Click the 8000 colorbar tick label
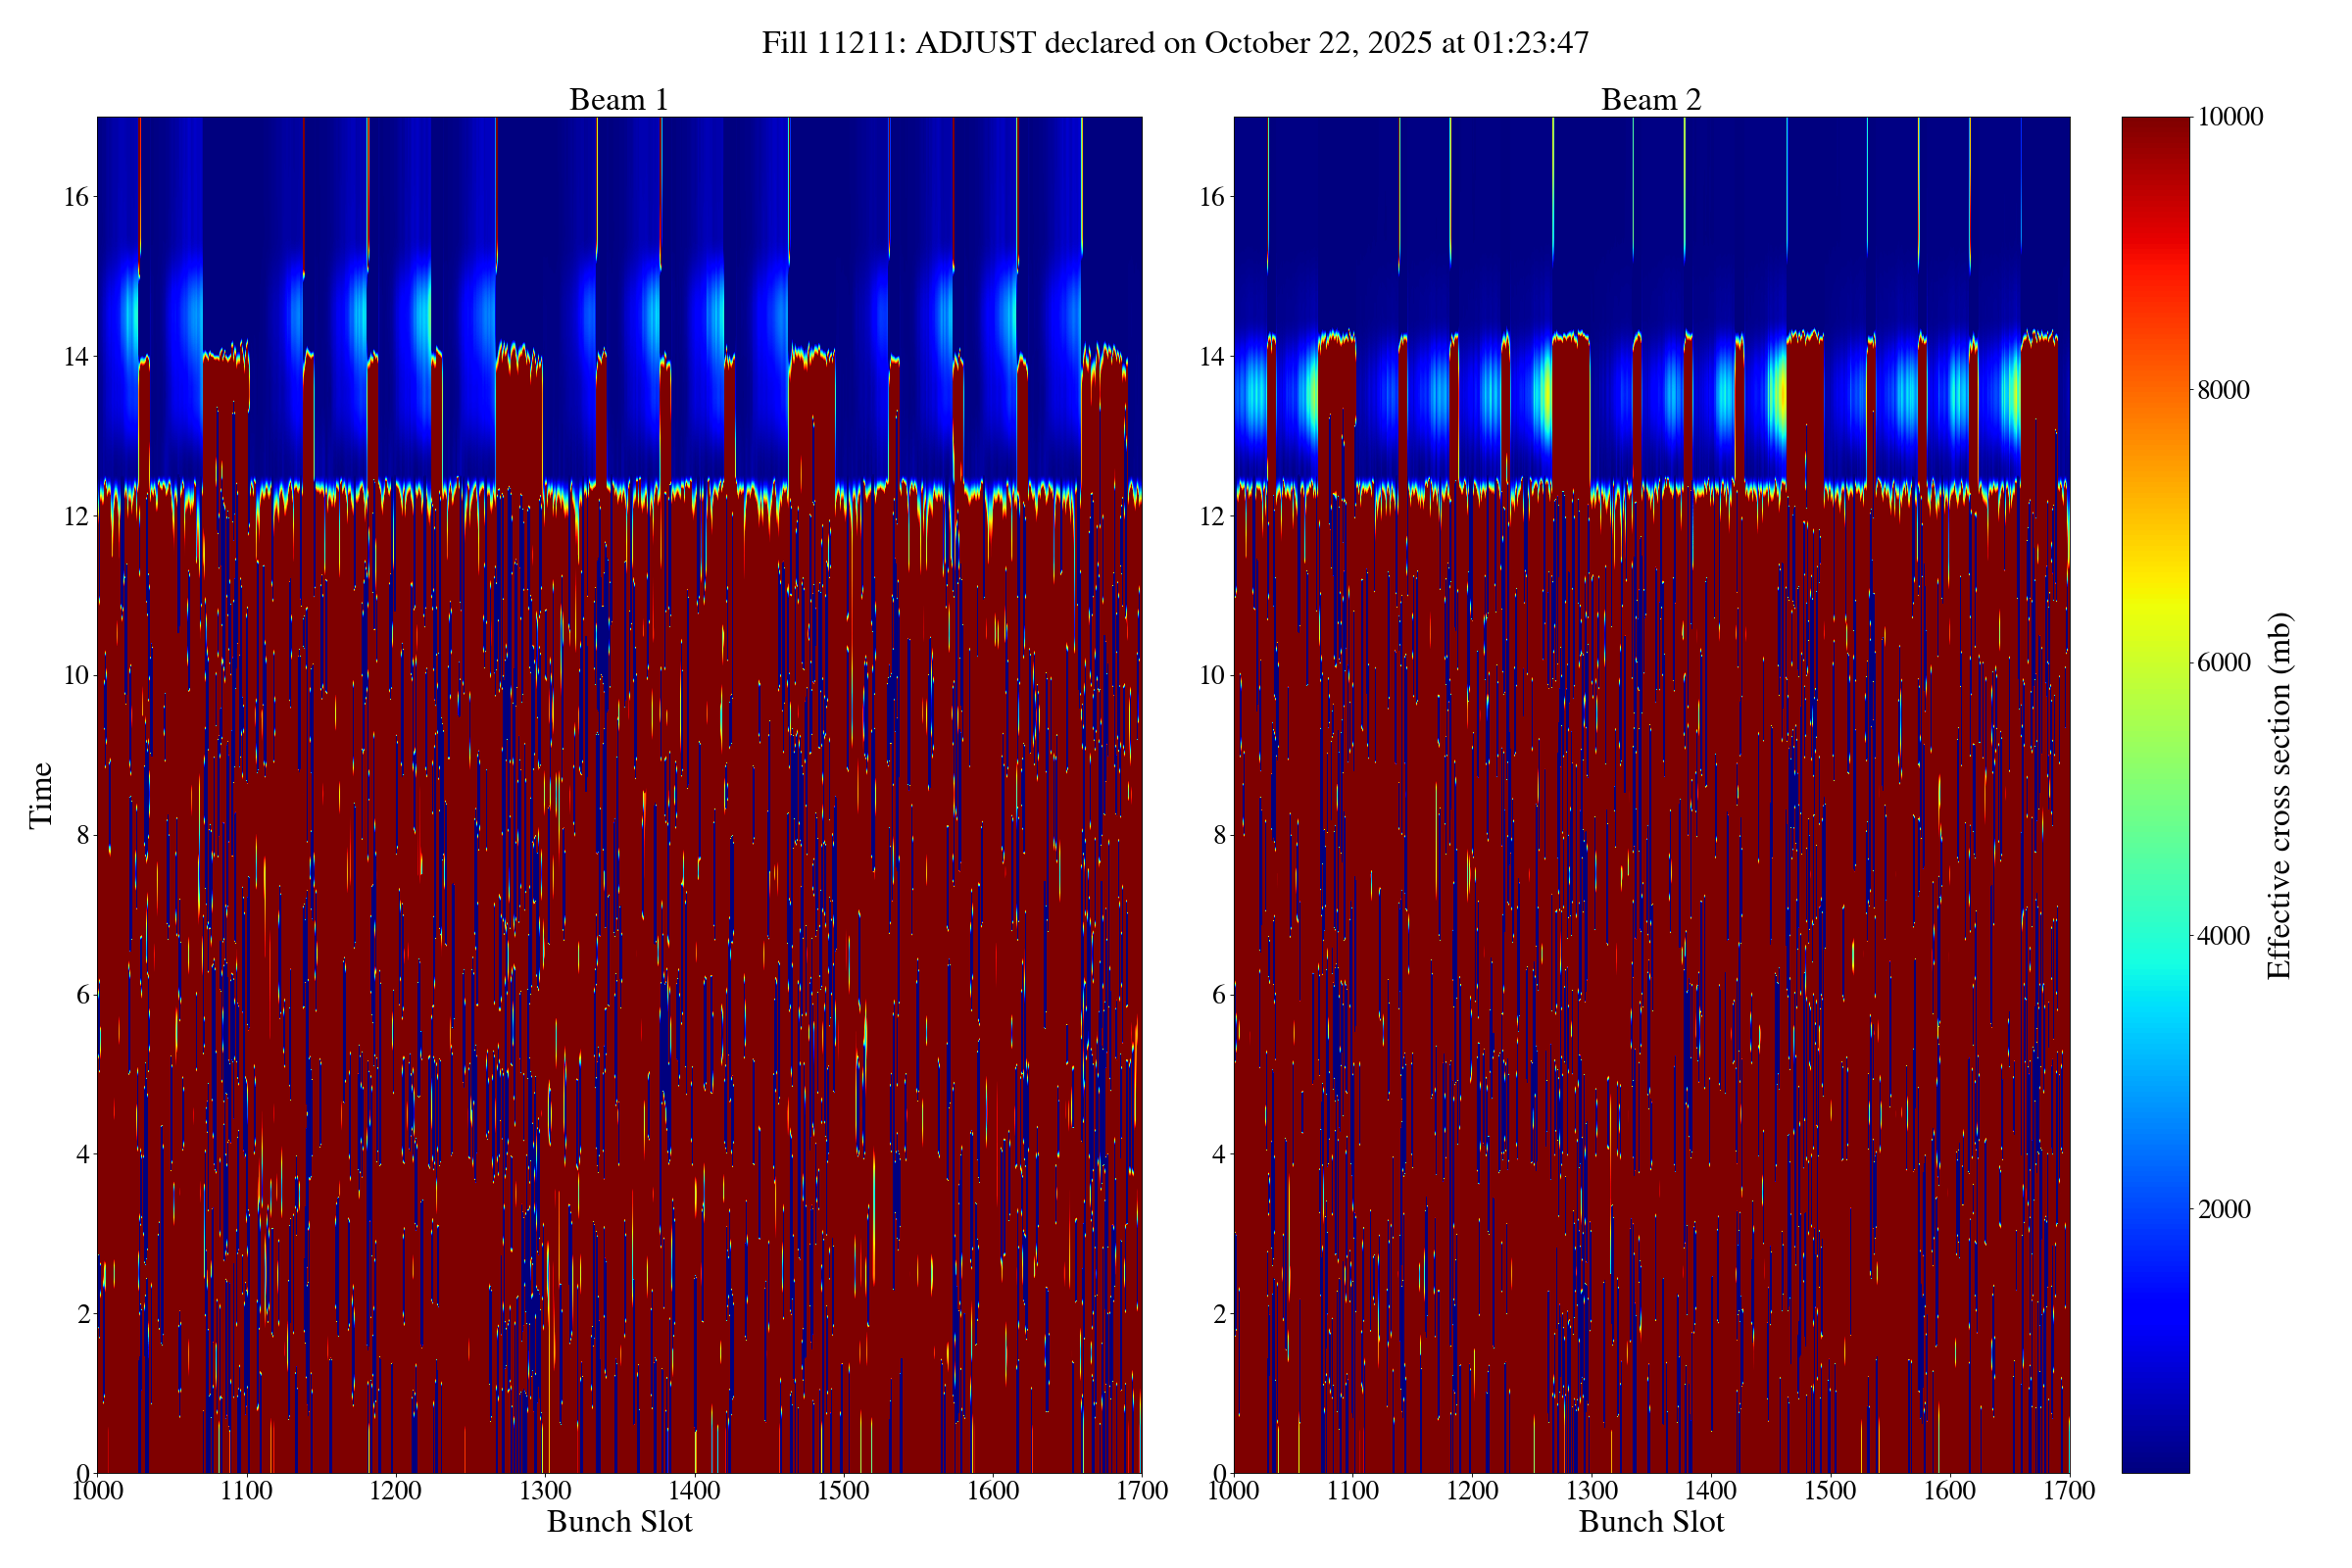Screen dimensions: 2352x1568 pyautogui.click(x=2223, y=390)
